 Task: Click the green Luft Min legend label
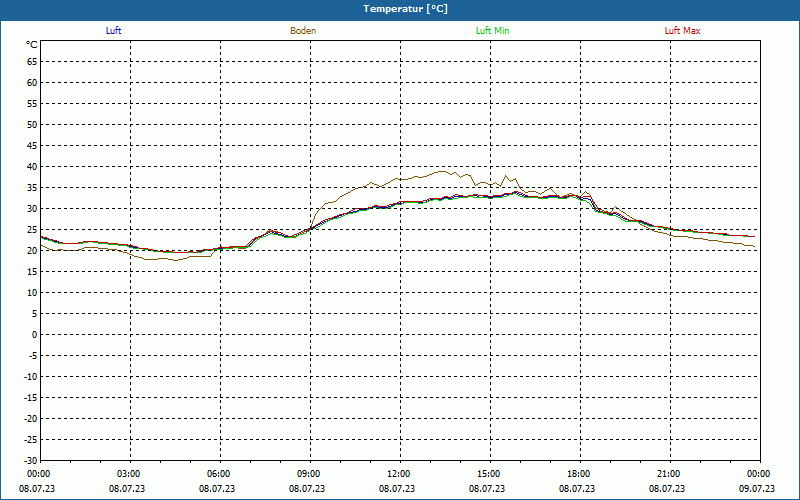[x=492, y=31]
